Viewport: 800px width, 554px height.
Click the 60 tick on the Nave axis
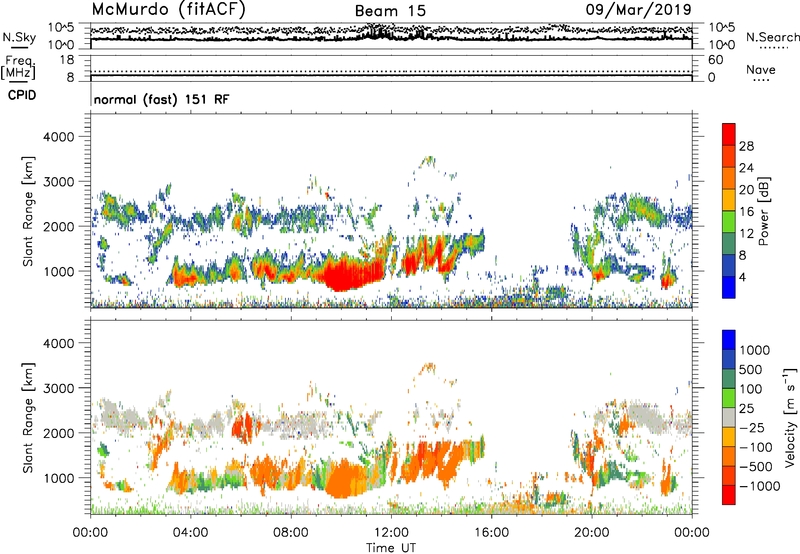point(715,60)
